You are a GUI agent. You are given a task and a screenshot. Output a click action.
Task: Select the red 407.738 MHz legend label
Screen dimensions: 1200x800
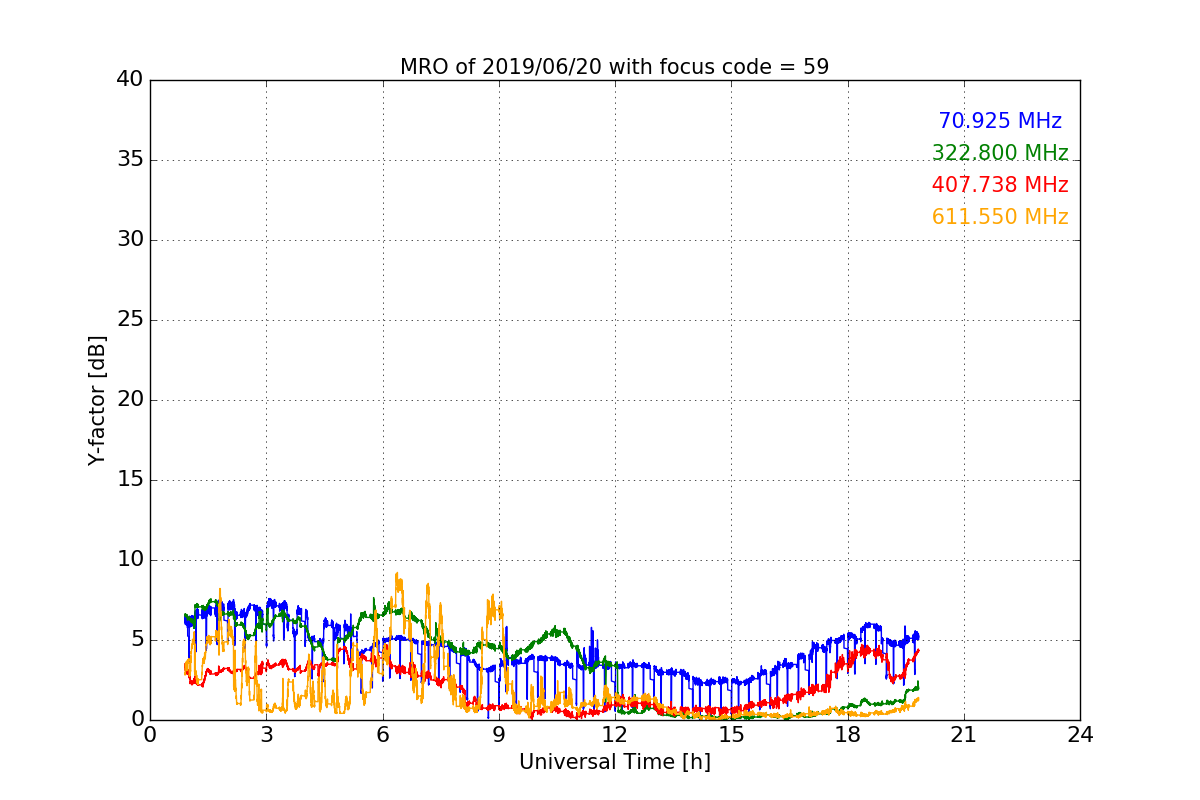pos(1000,185)
